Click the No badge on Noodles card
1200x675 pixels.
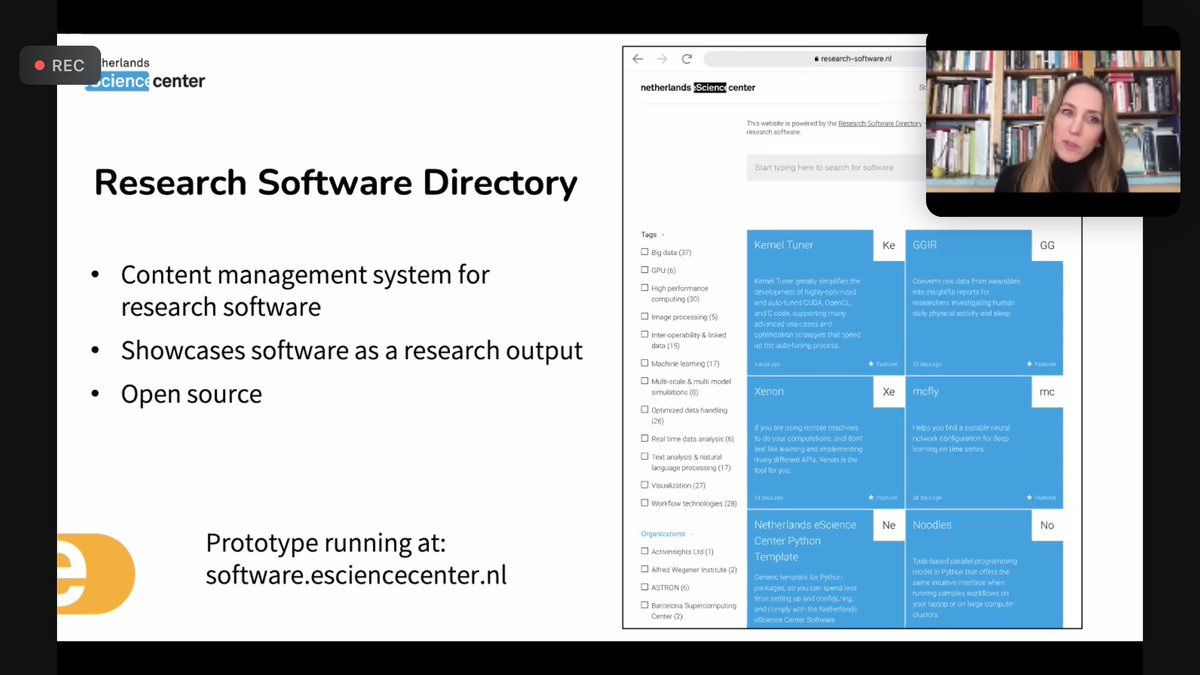1047,525
